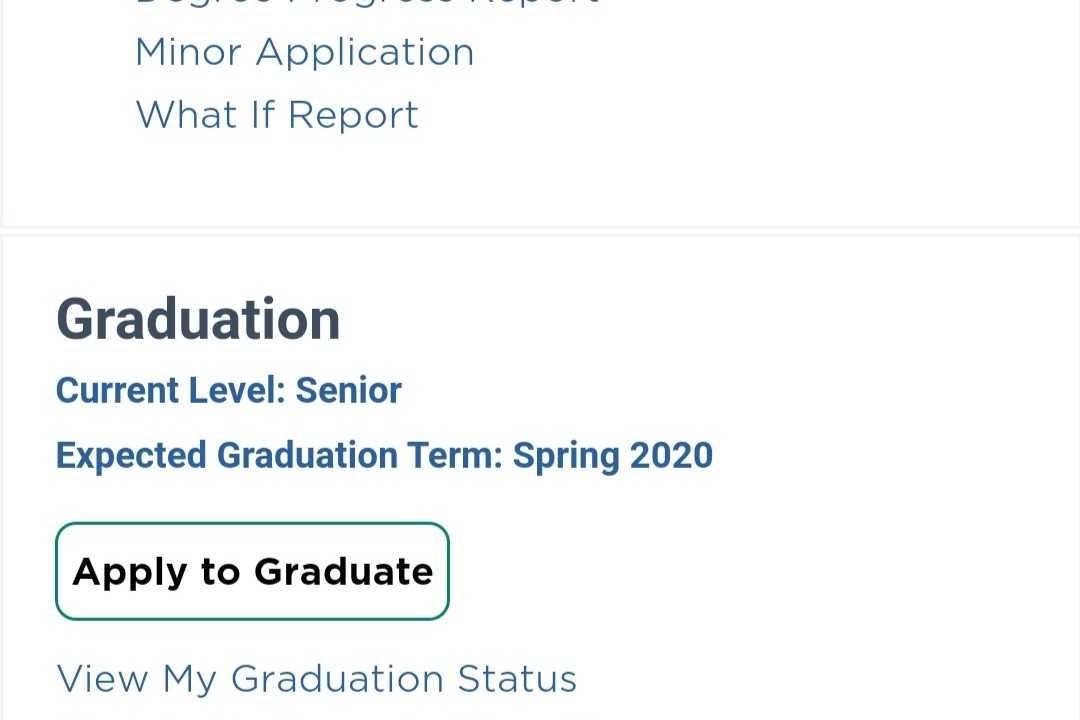
Task: View My Graduation Status link
Action: [316, 679]
